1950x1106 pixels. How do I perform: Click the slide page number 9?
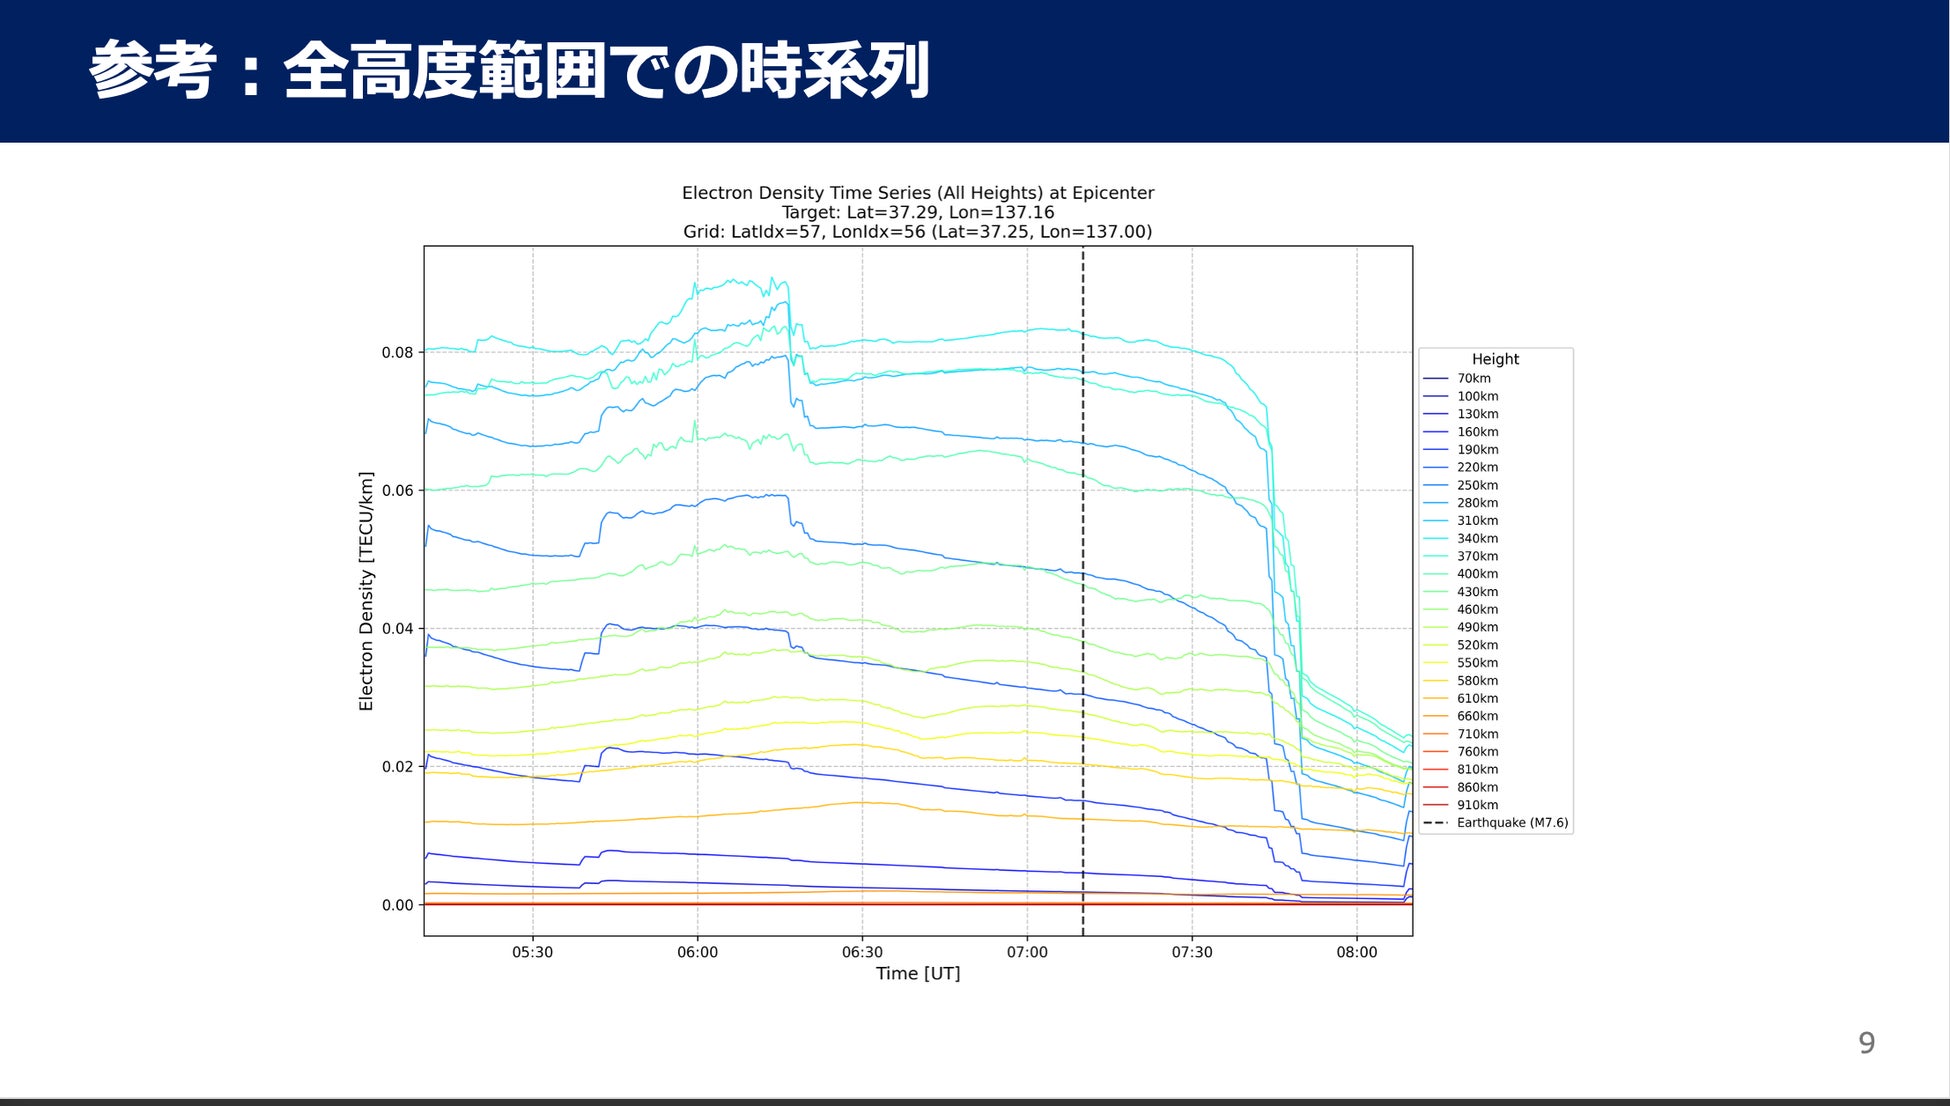(x=1866, y=1043)
